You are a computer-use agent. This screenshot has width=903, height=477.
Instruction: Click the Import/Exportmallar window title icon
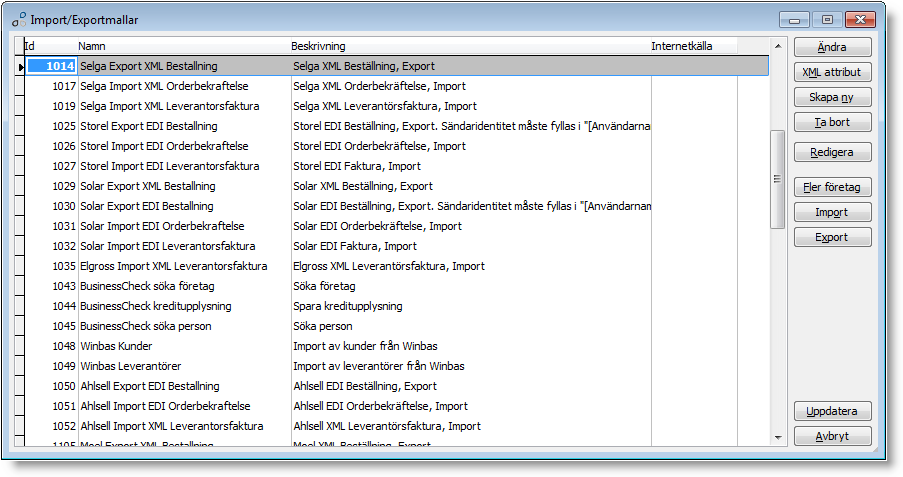click(x=19, y=20)
